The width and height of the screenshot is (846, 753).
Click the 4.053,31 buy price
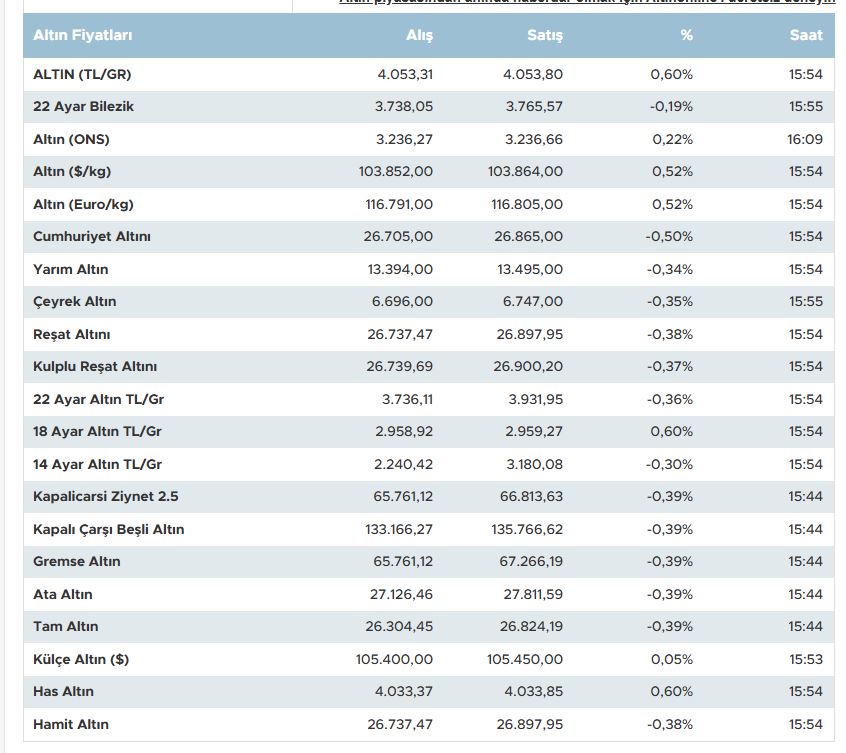(405, 74)
